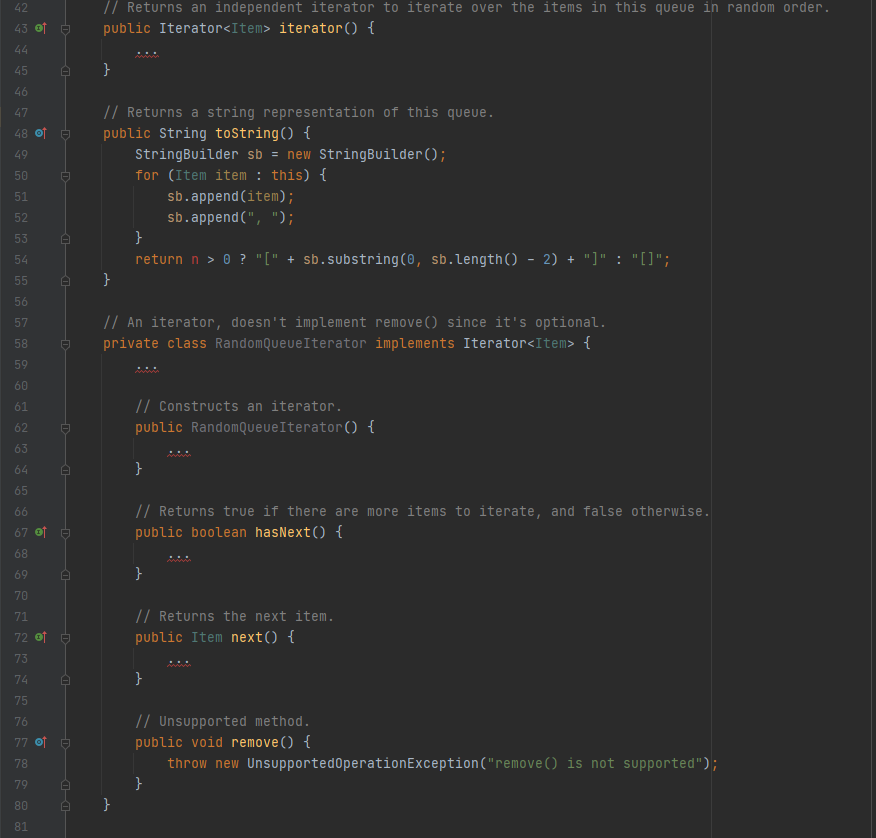
Task: Collapse the next() method using its fold marker on line 72
Action: point(65,639)
